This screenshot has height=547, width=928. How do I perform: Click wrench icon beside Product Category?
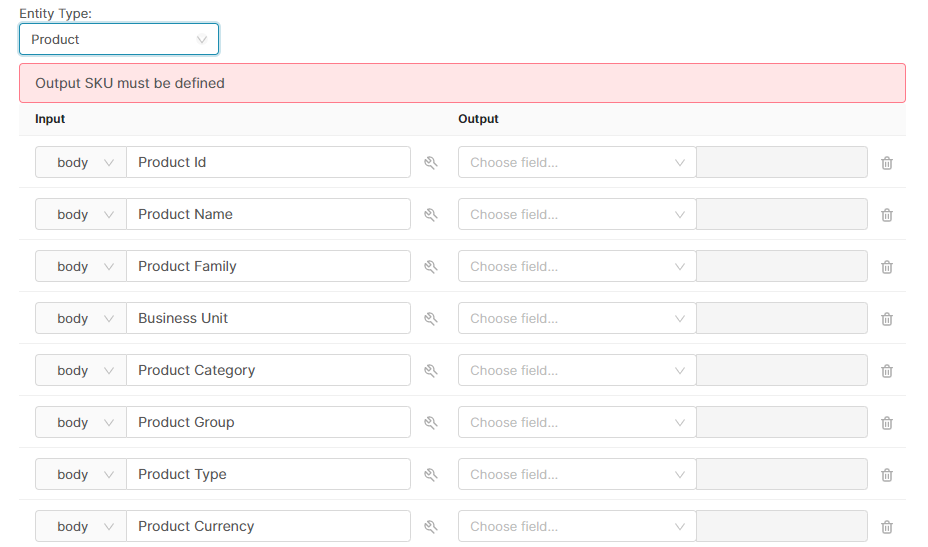coord(431,371)
